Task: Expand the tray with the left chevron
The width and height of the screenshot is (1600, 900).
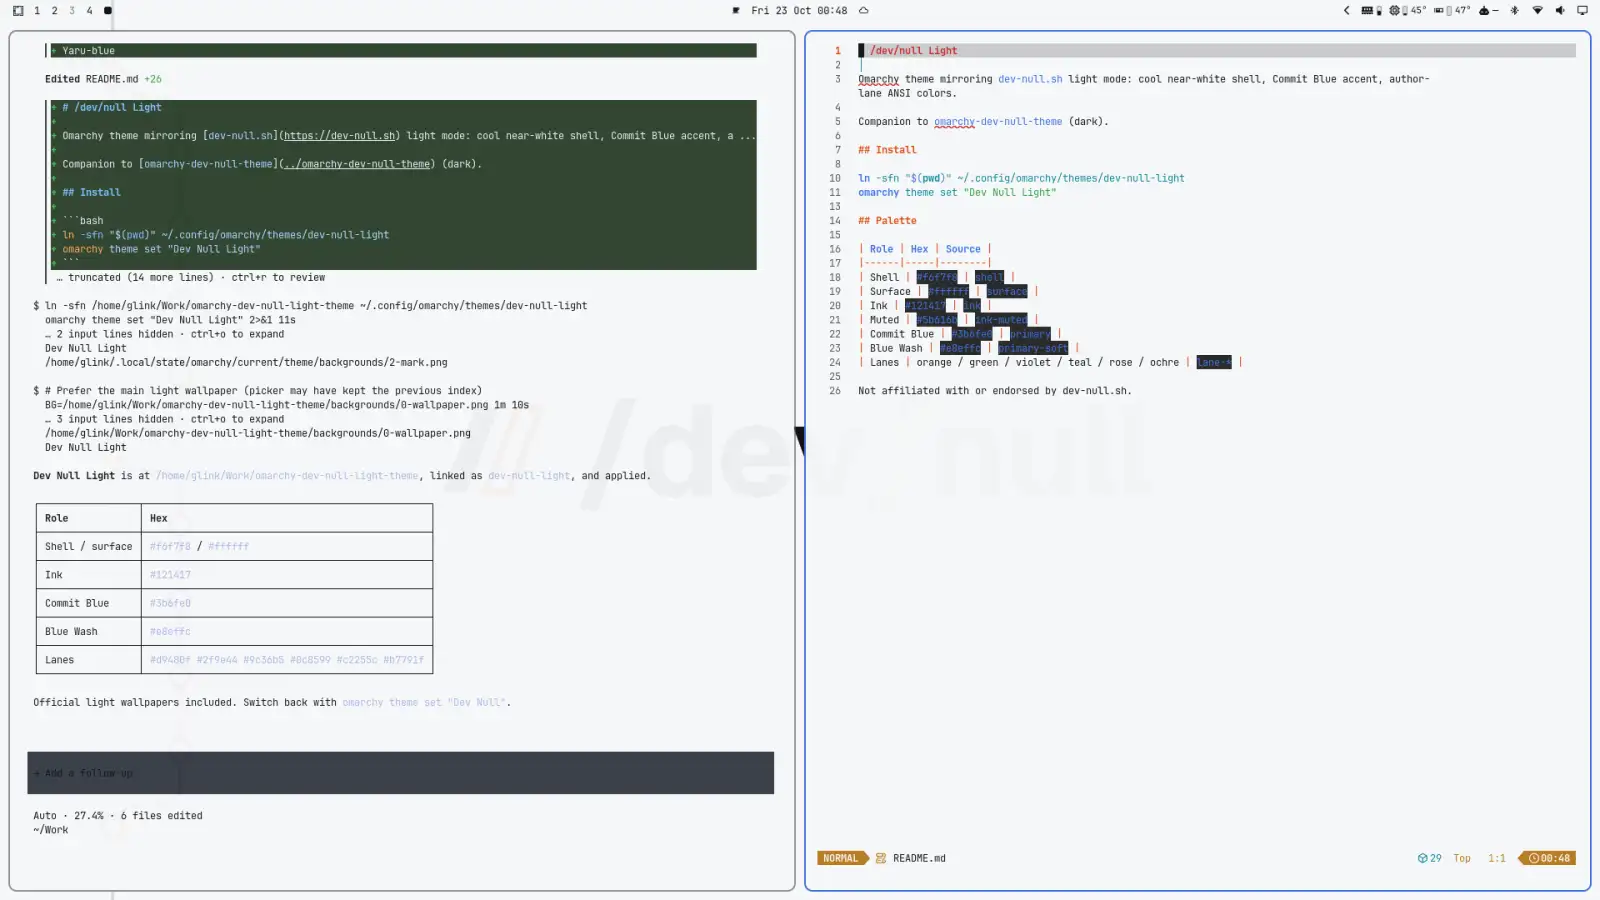Action: point(1346,10)
